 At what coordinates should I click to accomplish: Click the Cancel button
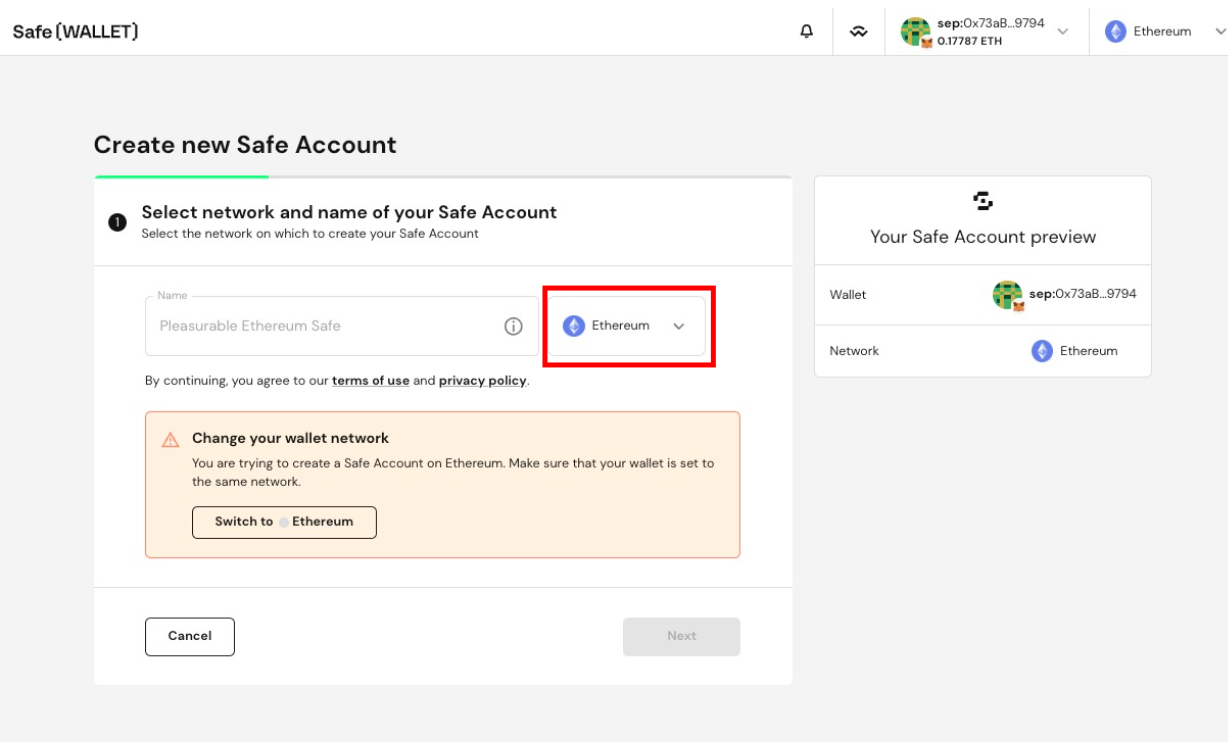[x=190, y=636]
